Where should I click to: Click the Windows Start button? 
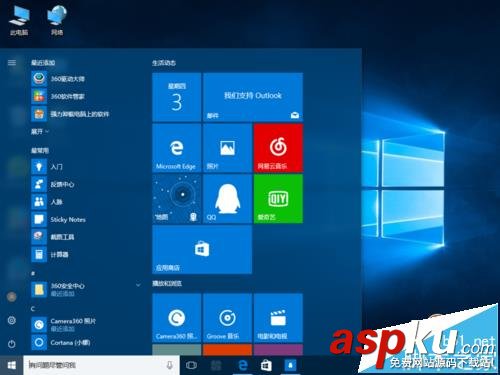(12, 365)
